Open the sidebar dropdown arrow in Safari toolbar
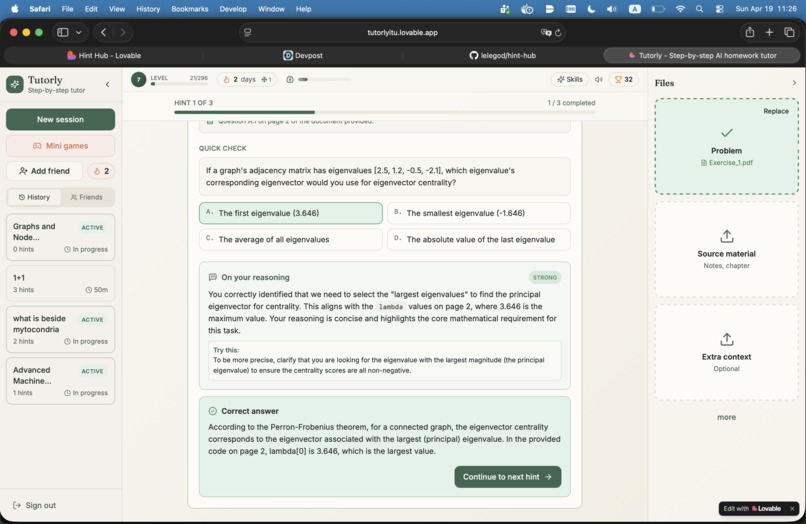Image resolution: width=806 pixels, height=524 pixels. (x=79, y=32)
